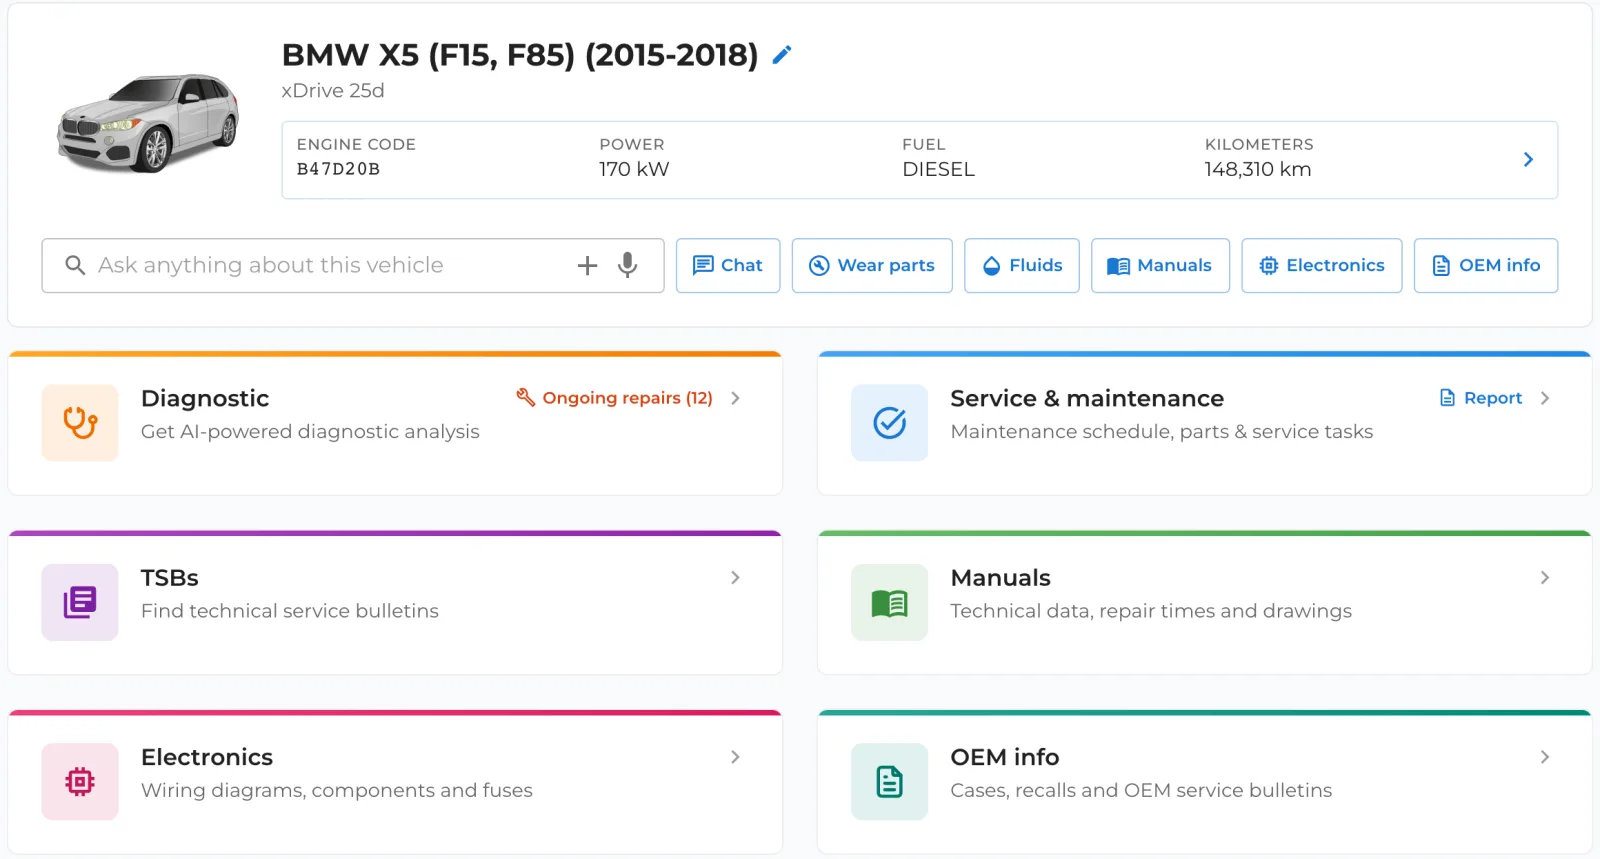Viewport: 1600px width, 859px height.
Task: Open the Manuals shortcut button in toolbar
Action: tap(1160, 265)
